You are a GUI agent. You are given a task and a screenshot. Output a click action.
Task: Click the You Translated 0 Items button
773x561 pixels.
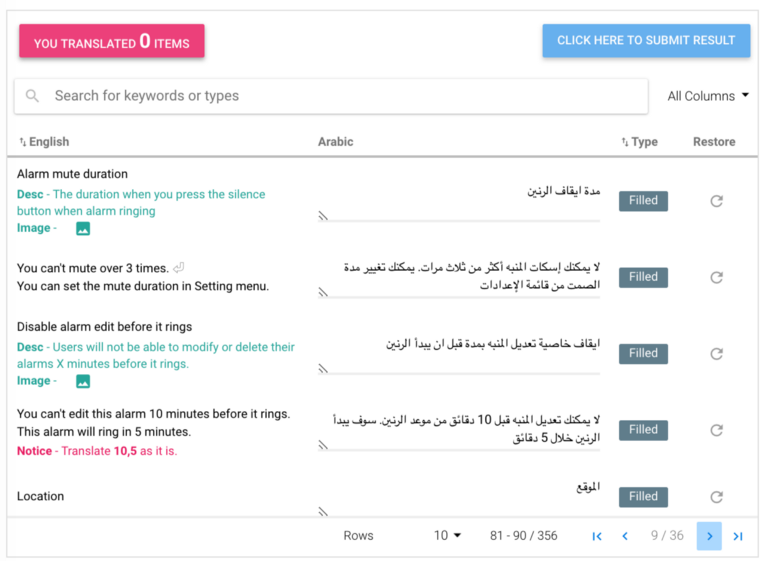tap(111, 42)
